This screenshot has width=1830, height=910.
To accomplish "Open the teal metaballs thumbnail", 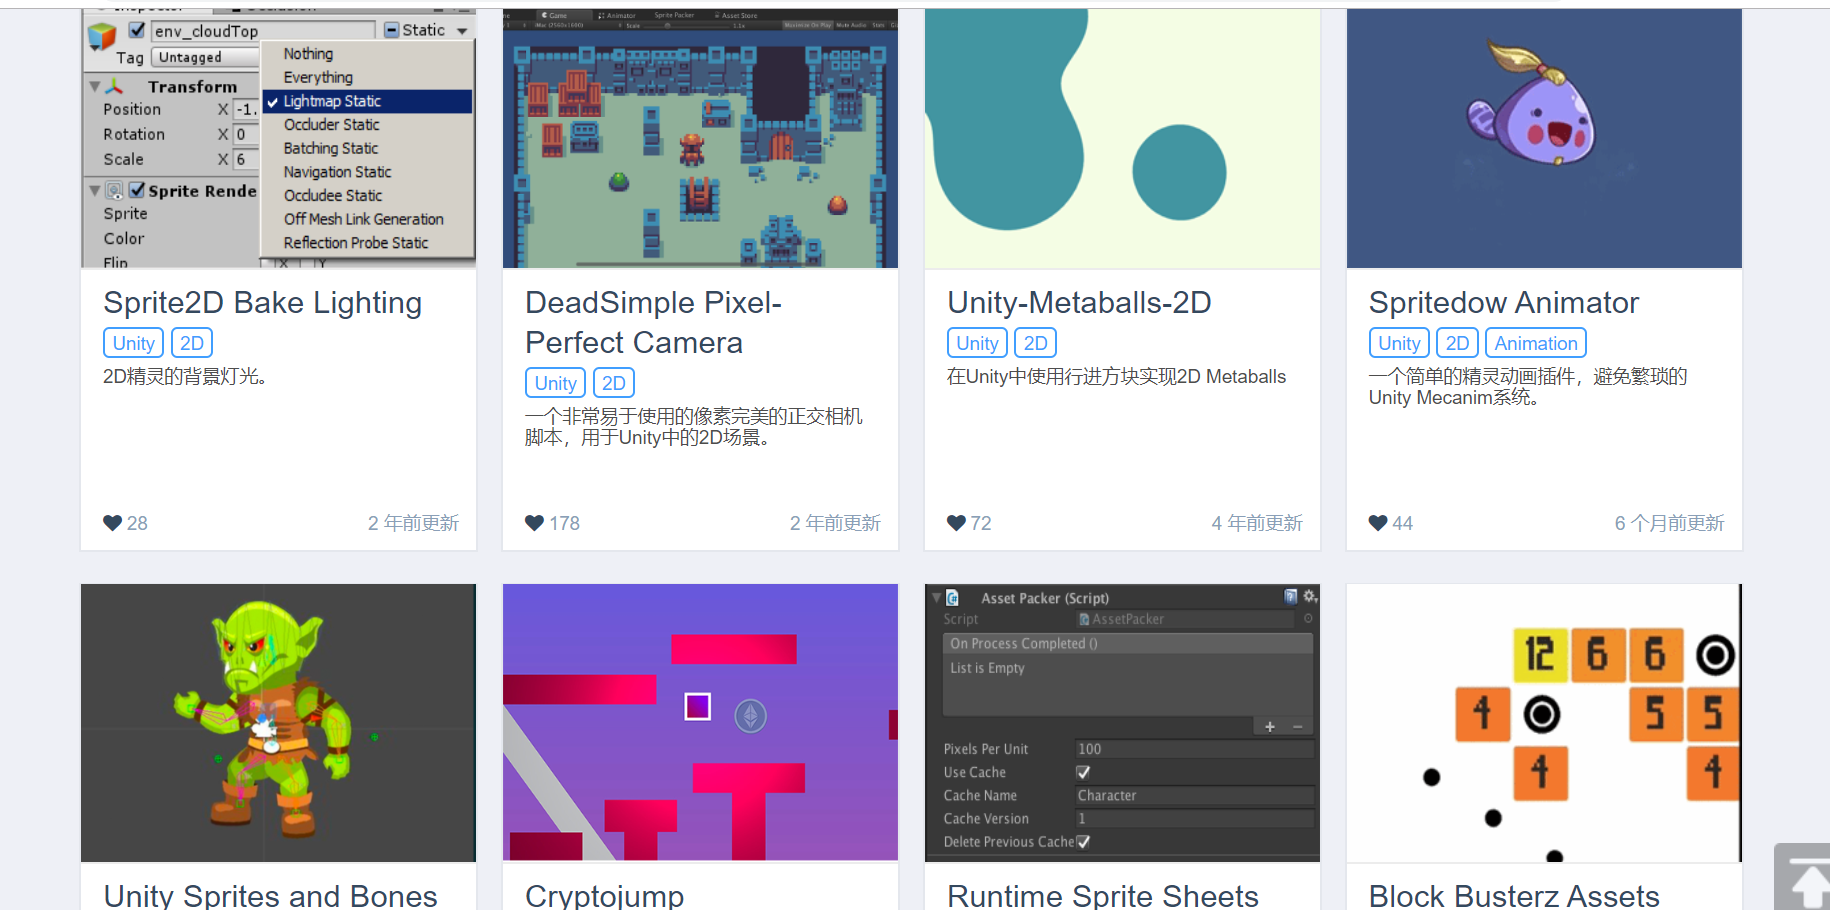I will coord(1122,139).
